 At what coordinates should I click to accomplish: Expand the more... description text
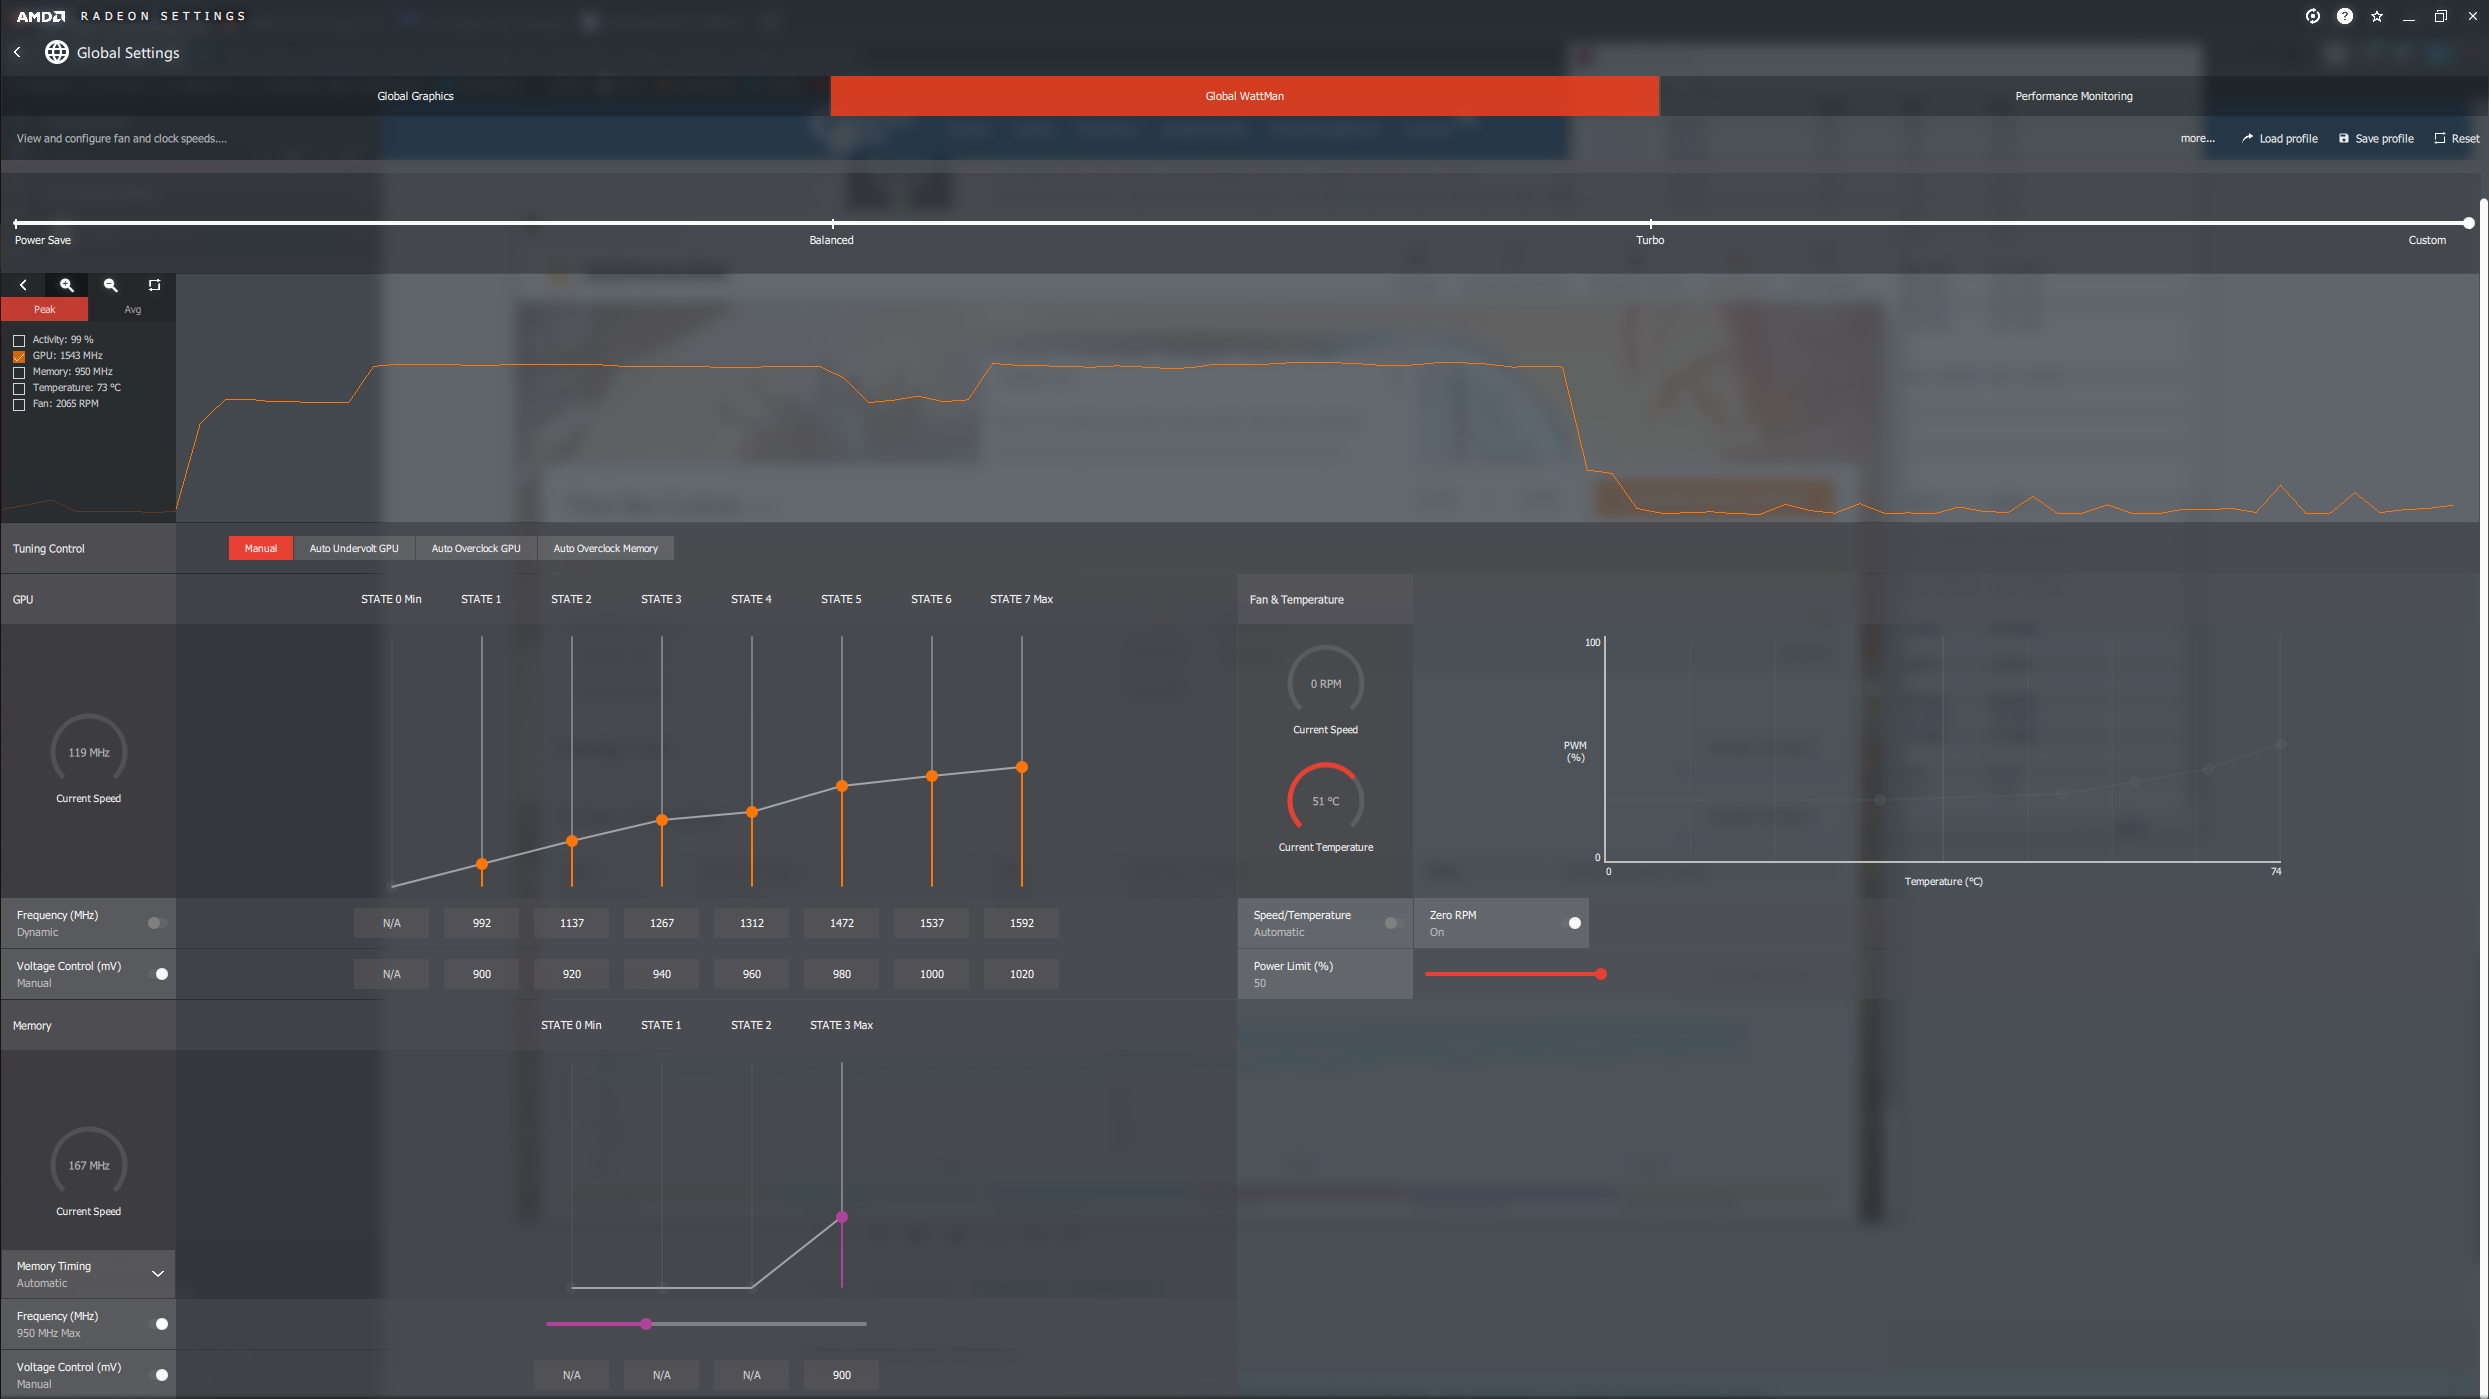coord(2197,139)
